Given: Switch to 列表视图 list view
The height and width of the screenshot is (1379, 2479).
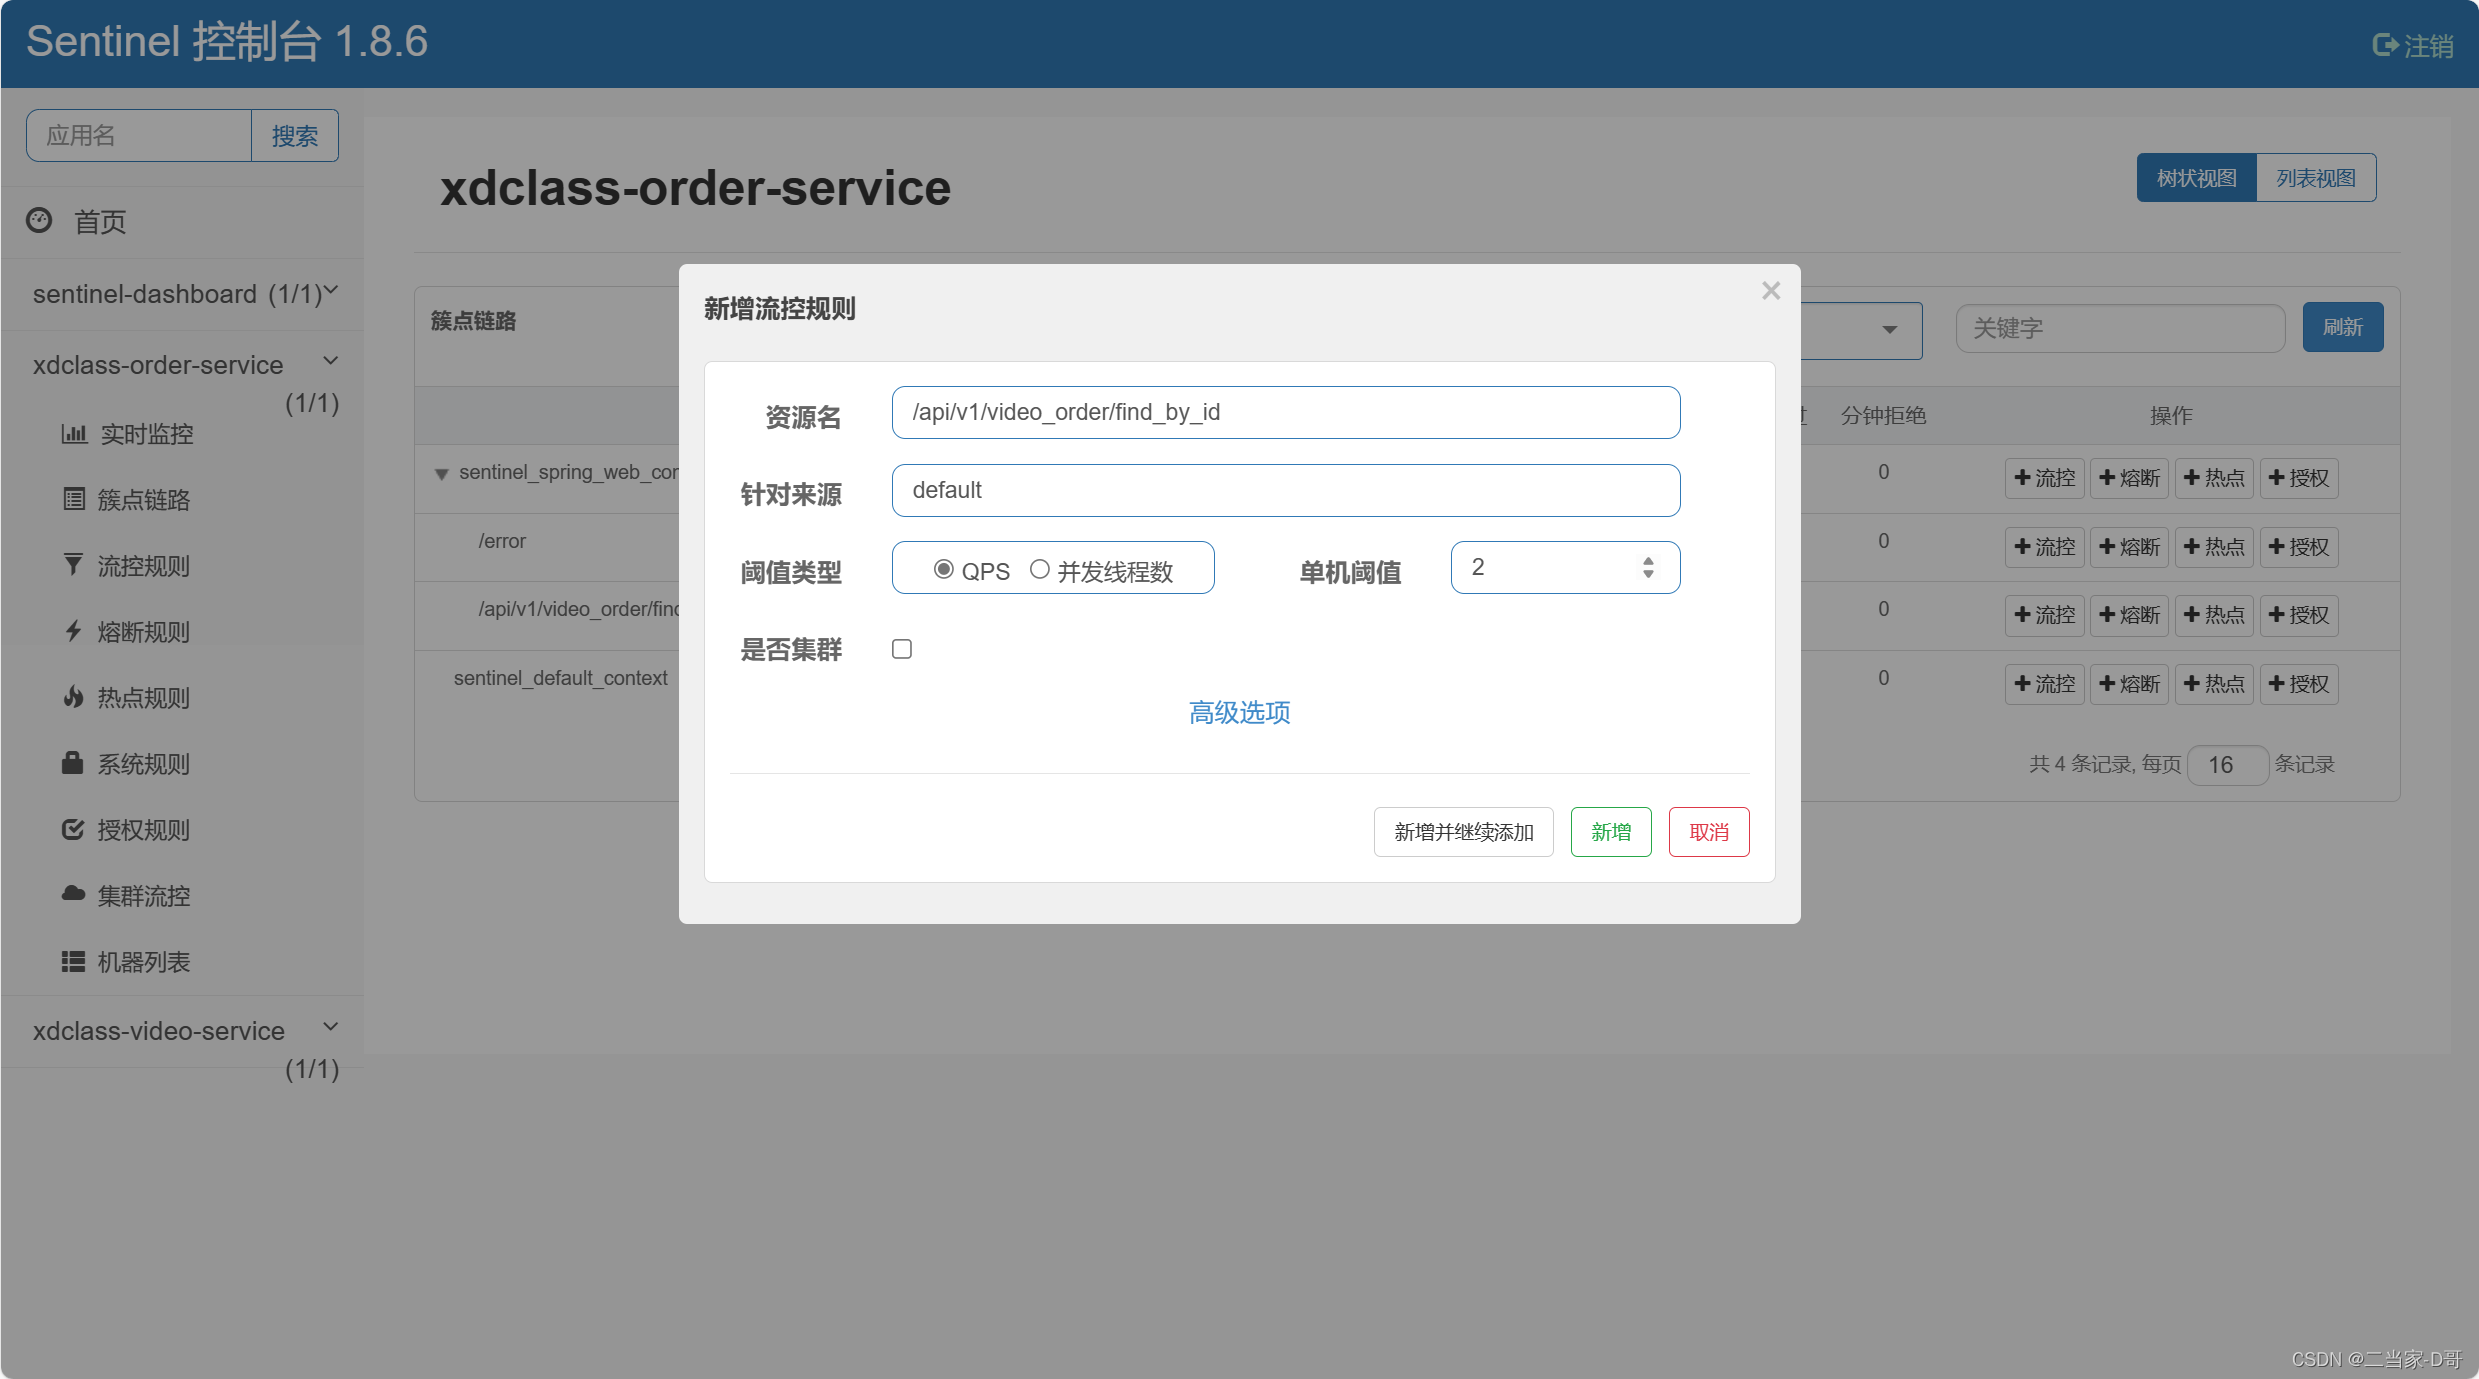Looking at the screenshot, I should point(2316,178).
